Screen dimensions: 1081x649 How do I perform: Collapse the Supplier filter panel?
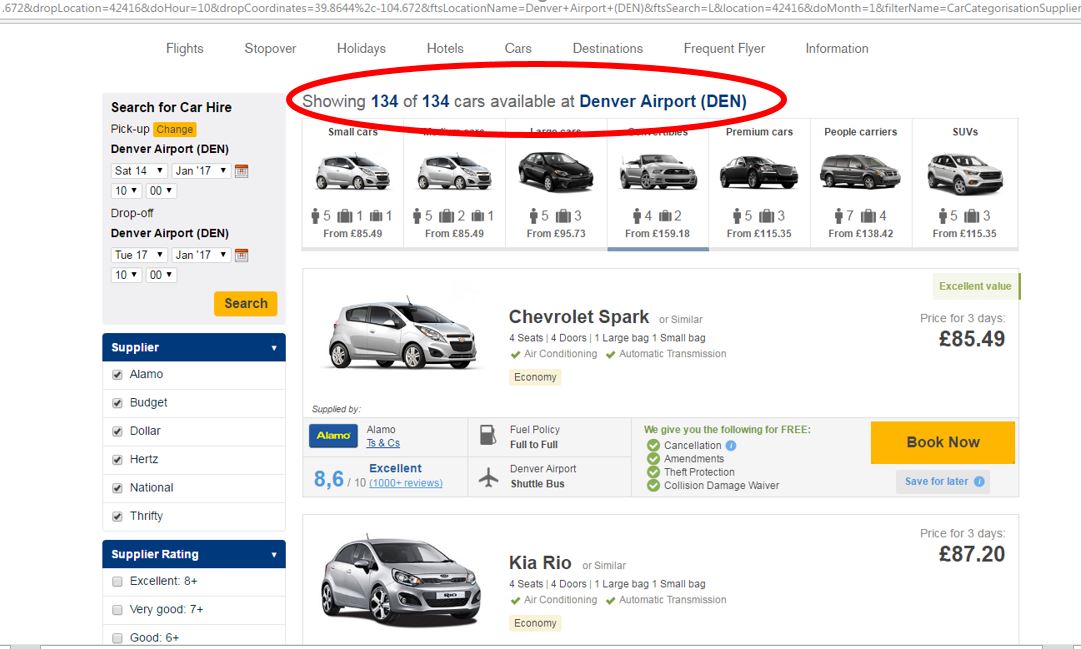[x=194, y=348]
